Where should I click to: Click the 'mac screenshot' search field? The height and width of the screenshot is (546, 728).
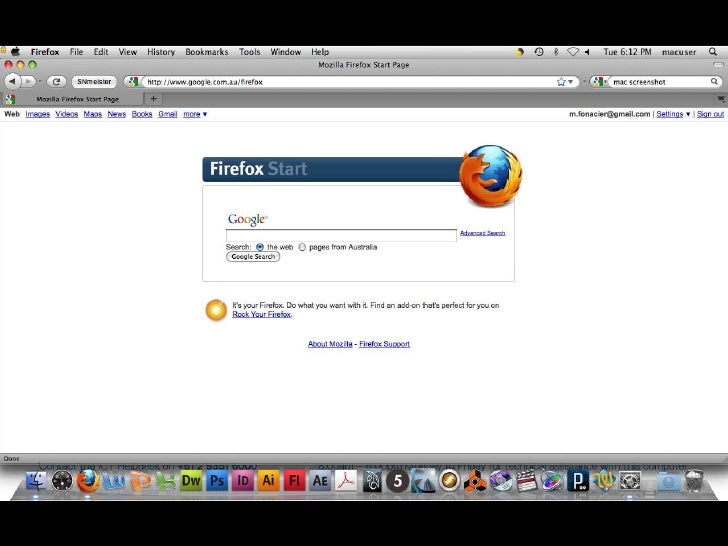pyautogui.click(x=659, y=82)
